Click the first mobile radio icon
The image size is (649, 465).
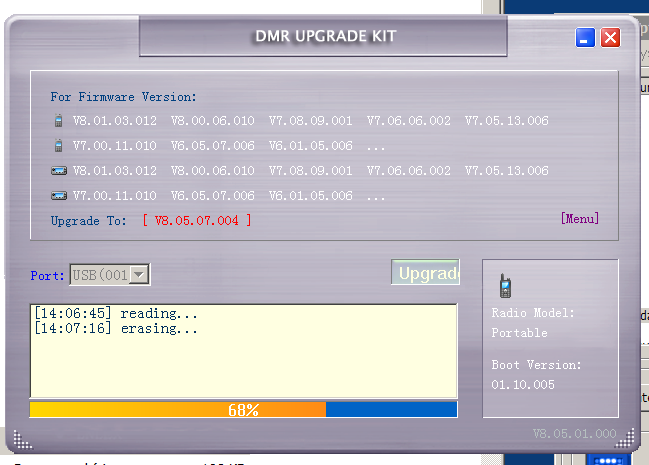[59, 171]
